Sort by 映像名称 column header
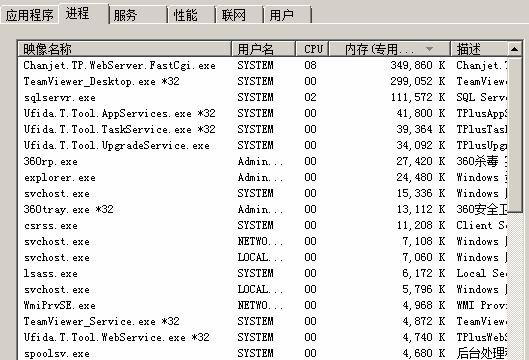The width and height of the screenshot is (529, 360). point(124,49)
